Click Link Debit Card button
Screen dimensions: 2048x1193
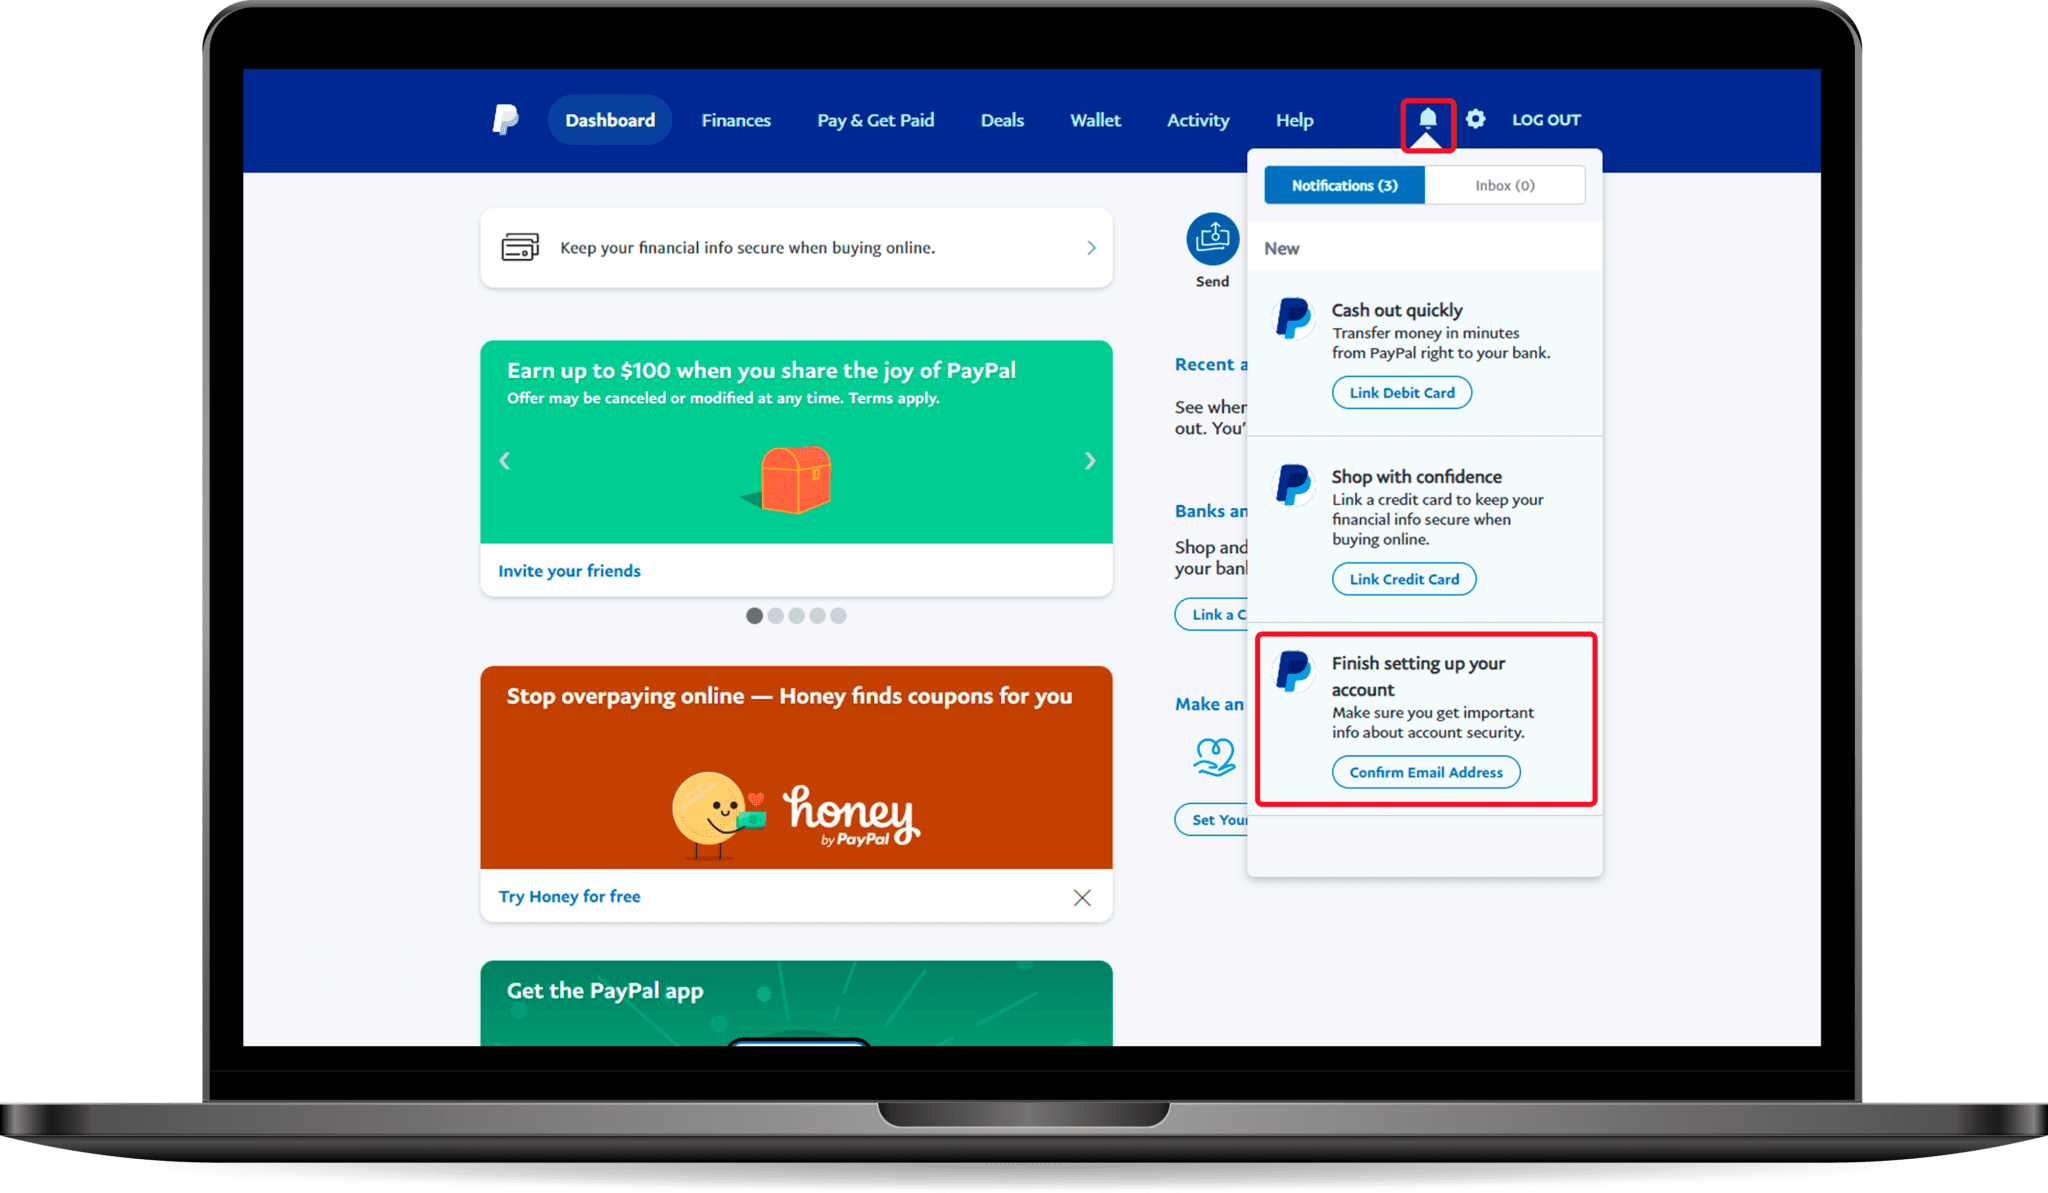[x=1402, y=393]
